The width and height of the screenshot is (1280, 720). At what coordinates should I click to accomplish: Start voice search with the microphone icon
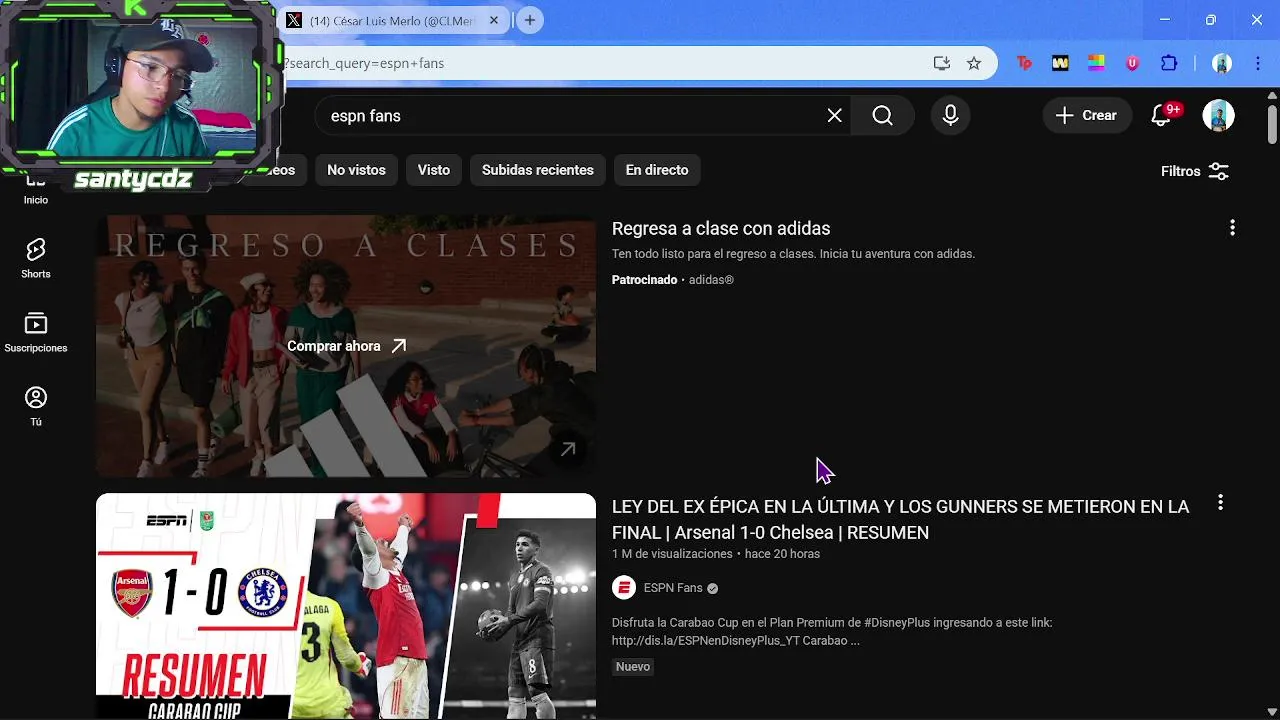[x=951, y=116]
